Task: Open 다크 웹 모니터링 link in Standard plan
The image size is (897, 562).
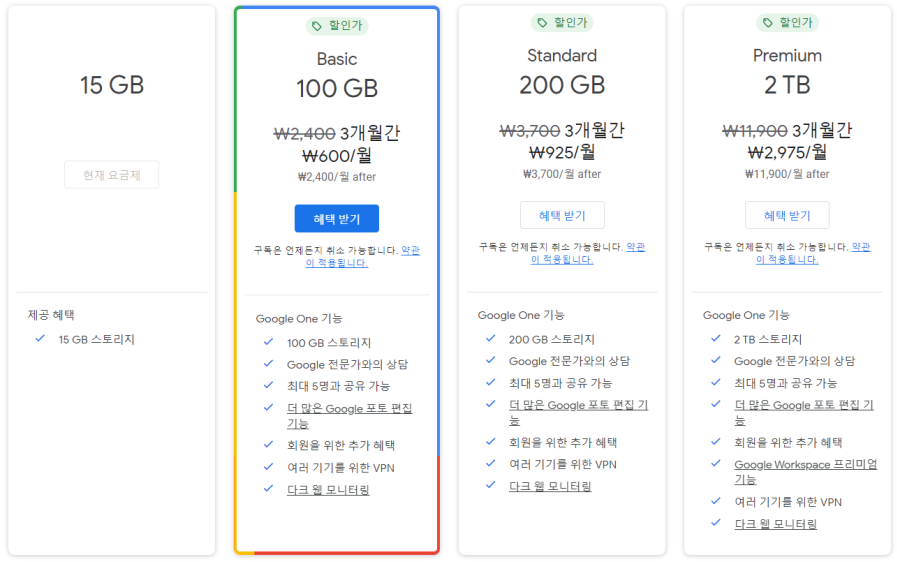Action: [x=550, y=486]
